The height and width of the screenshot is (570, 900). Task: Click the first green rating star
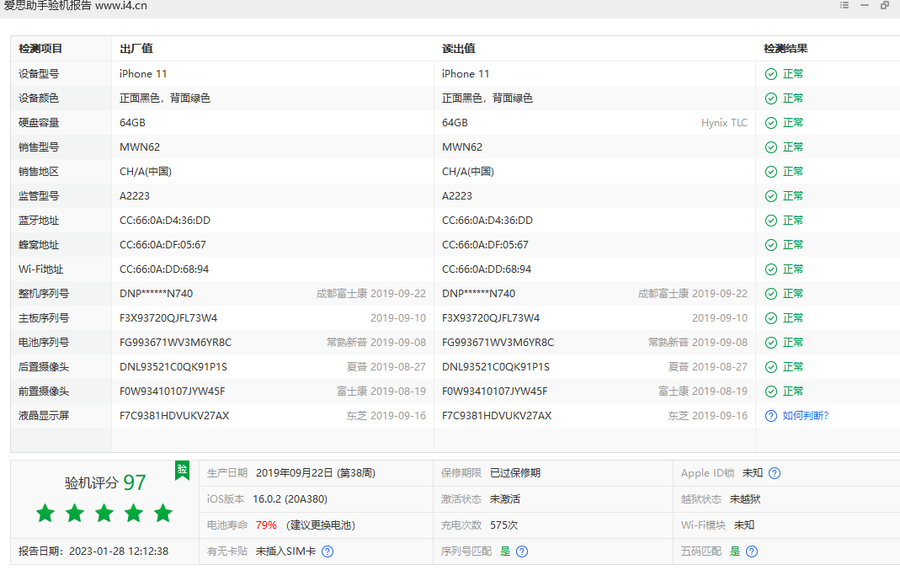(x=45, y=514)
